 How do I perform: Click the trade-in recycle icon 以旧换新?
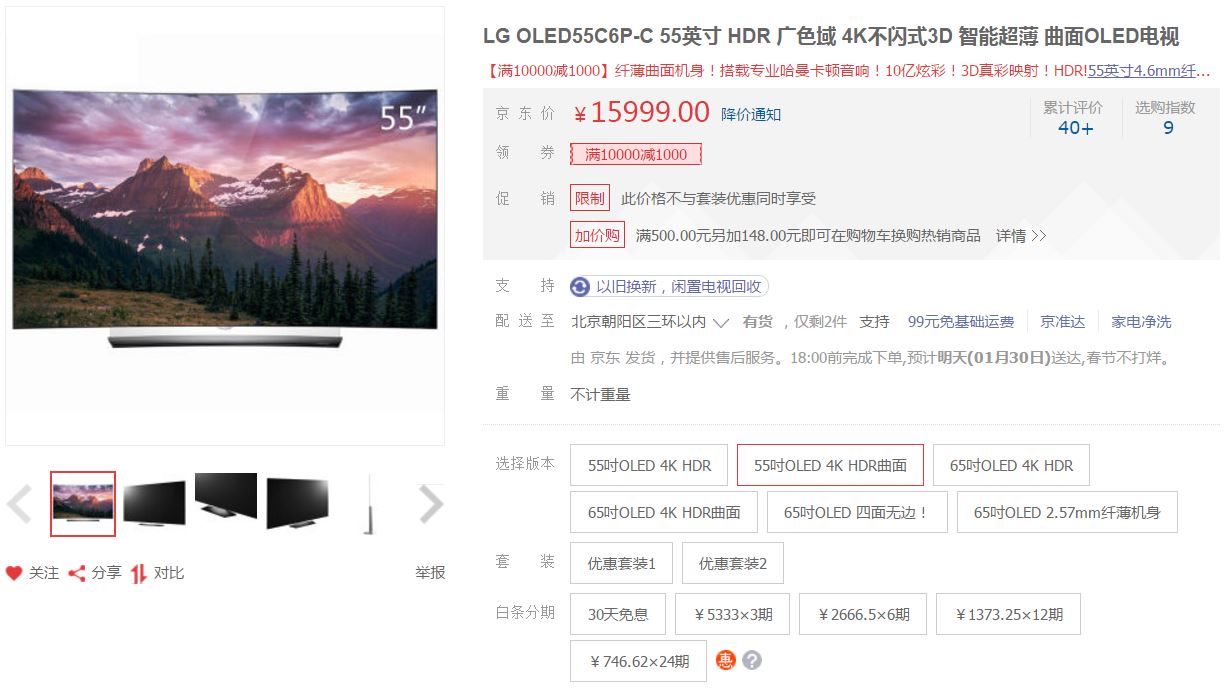click(x=580, y=287)
